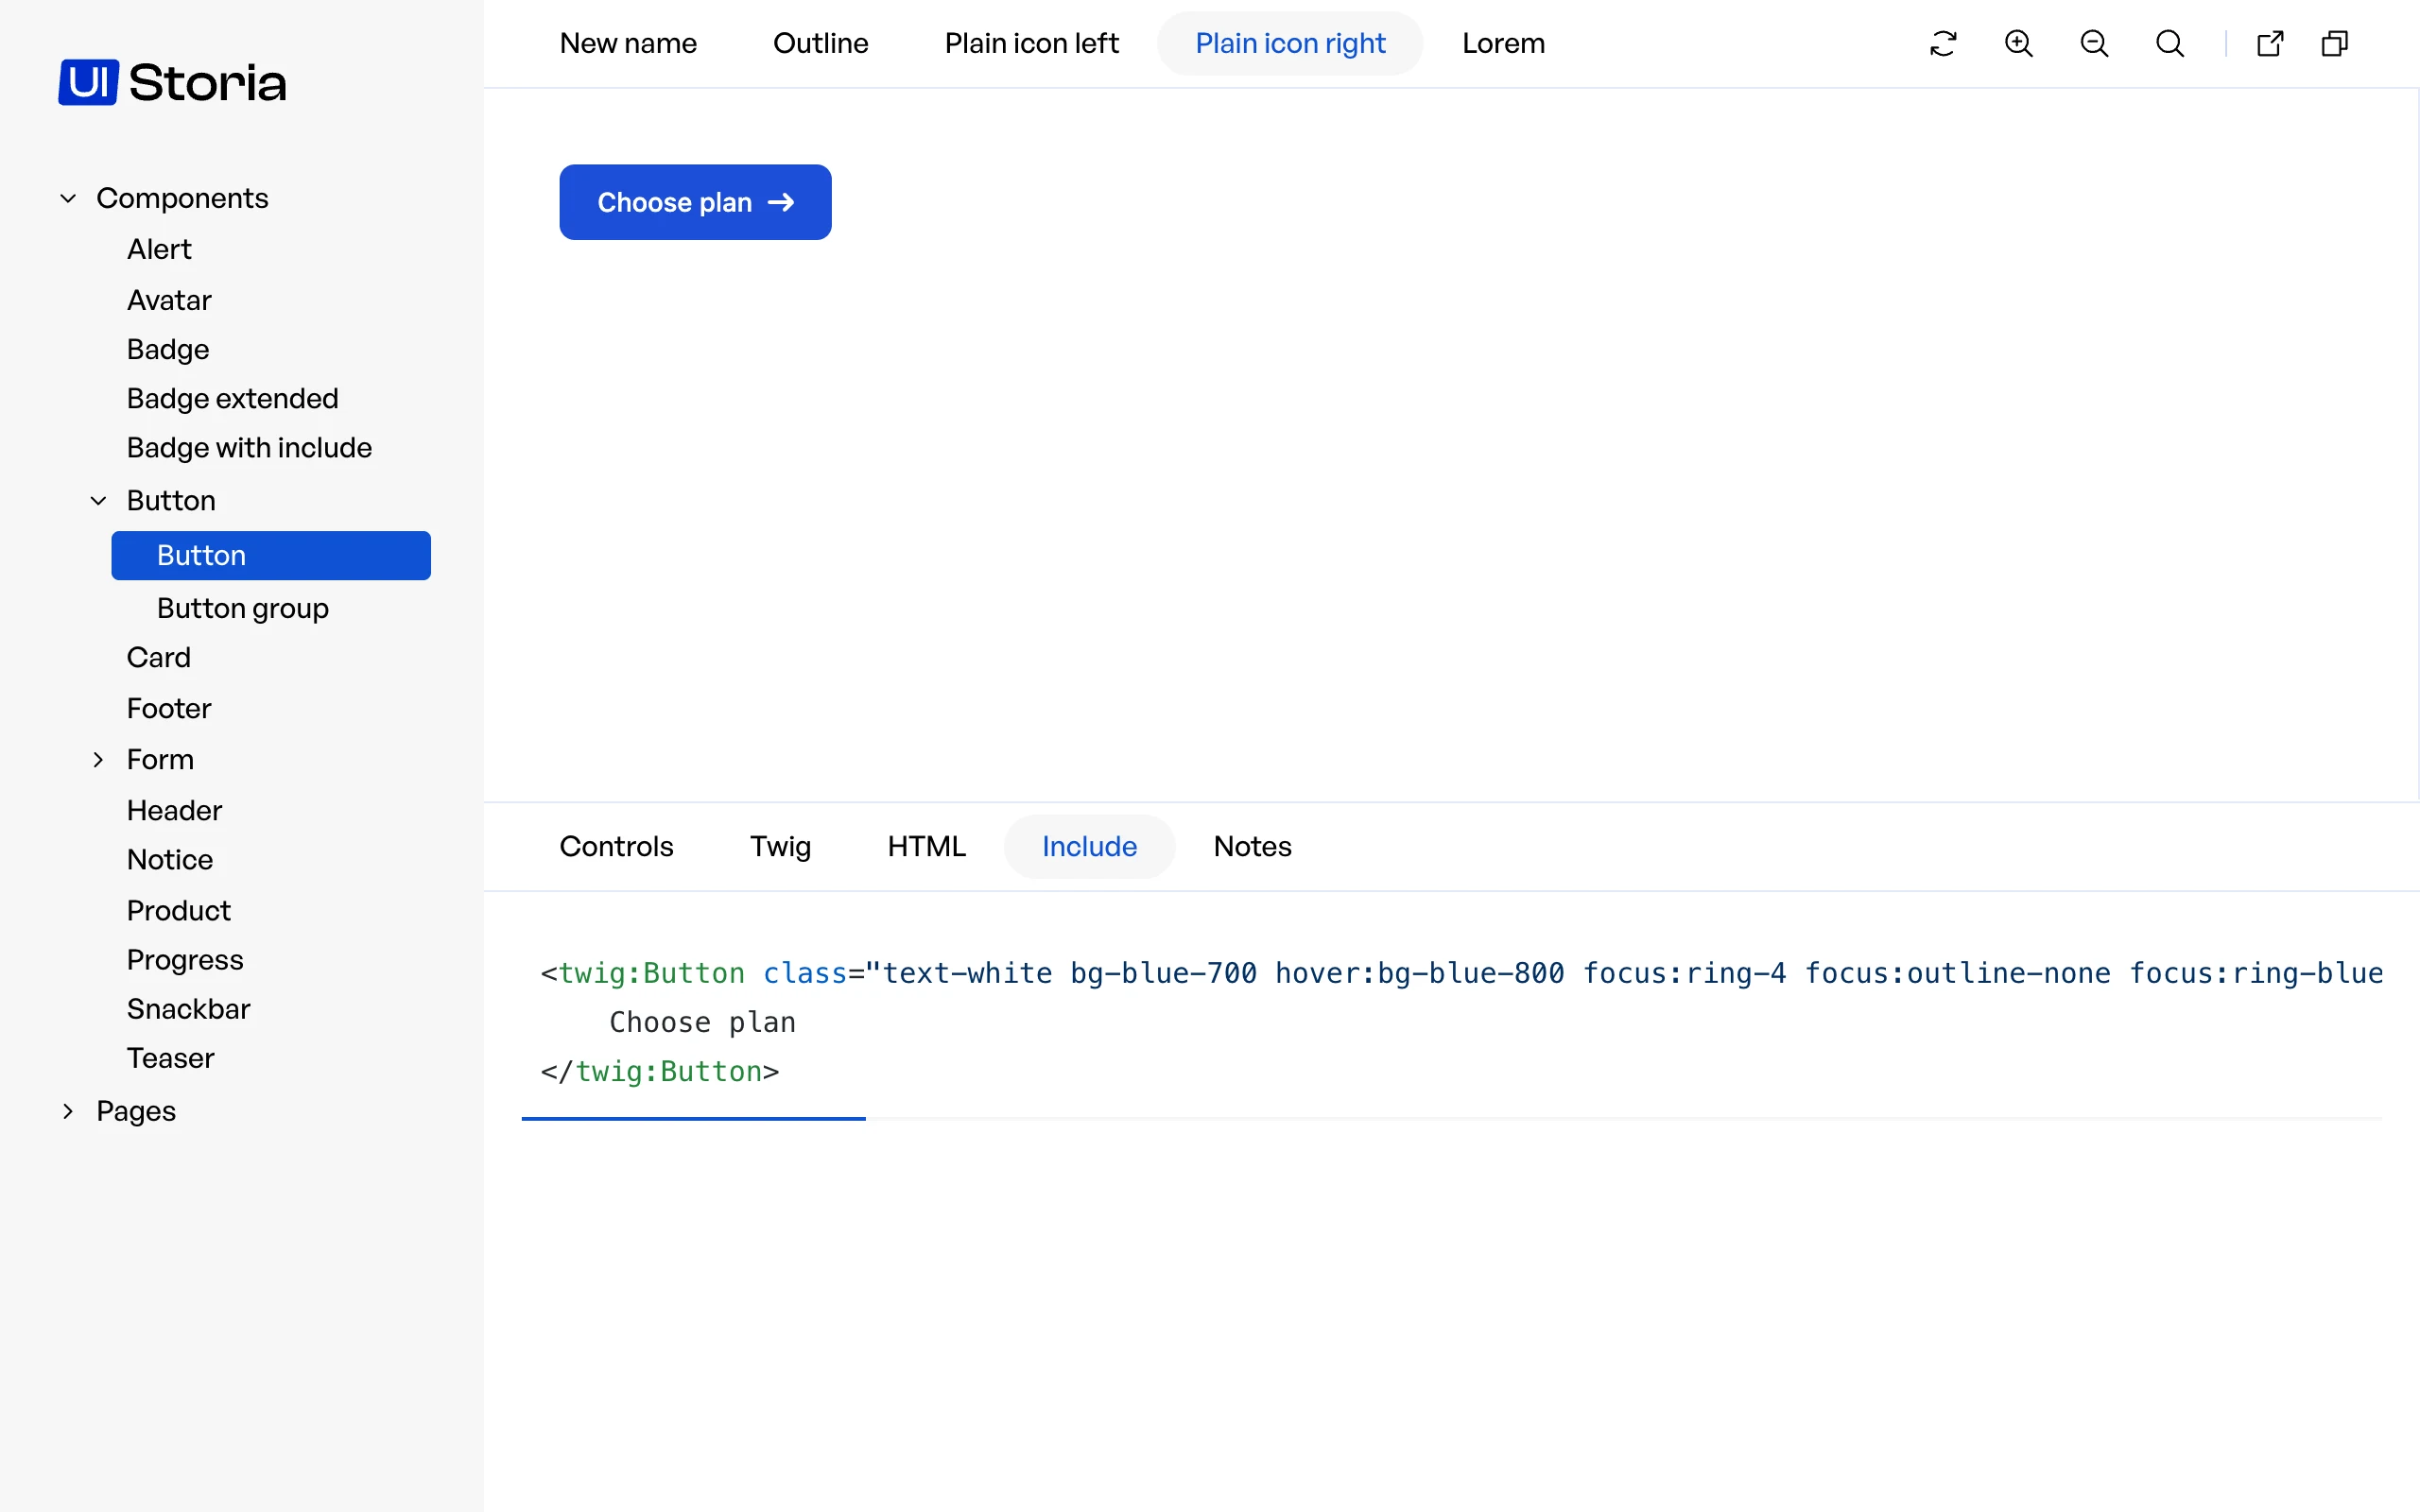Open preview in new window icon
Viewport: 2420px width, 1512px height.
[2270, 44]
